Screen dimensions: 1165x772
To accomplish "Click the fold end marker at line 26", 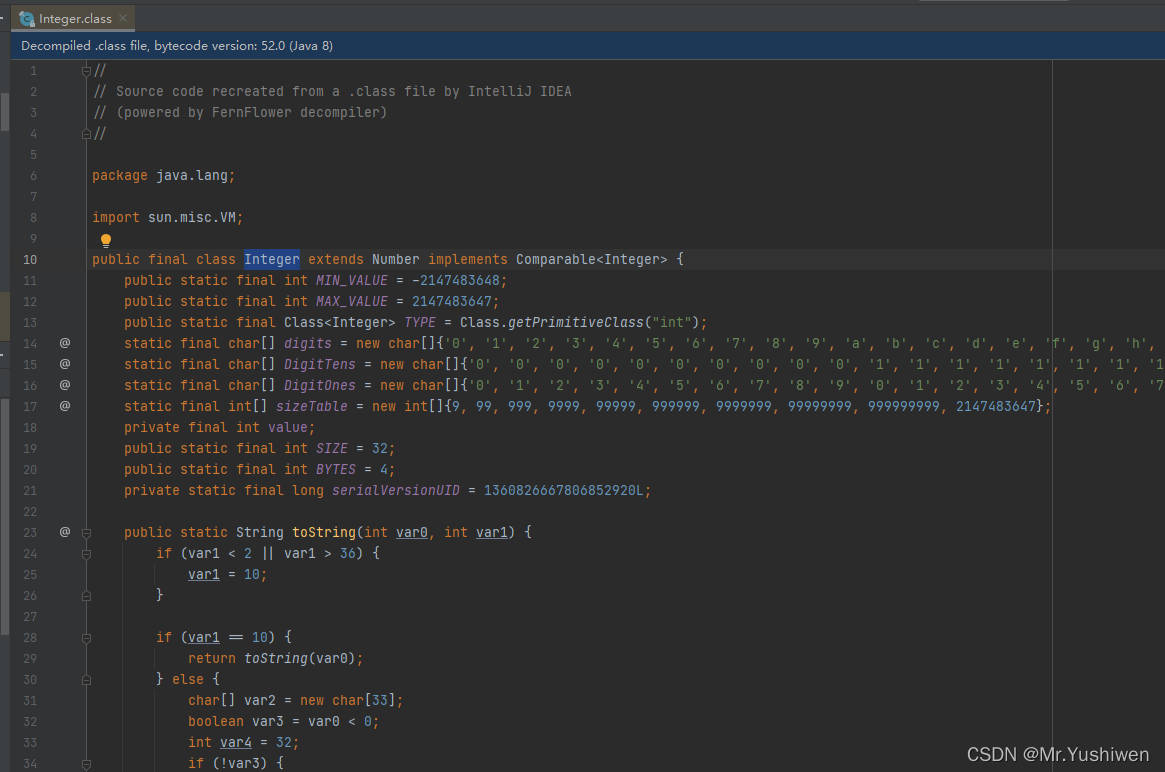I will coord(86,596).
